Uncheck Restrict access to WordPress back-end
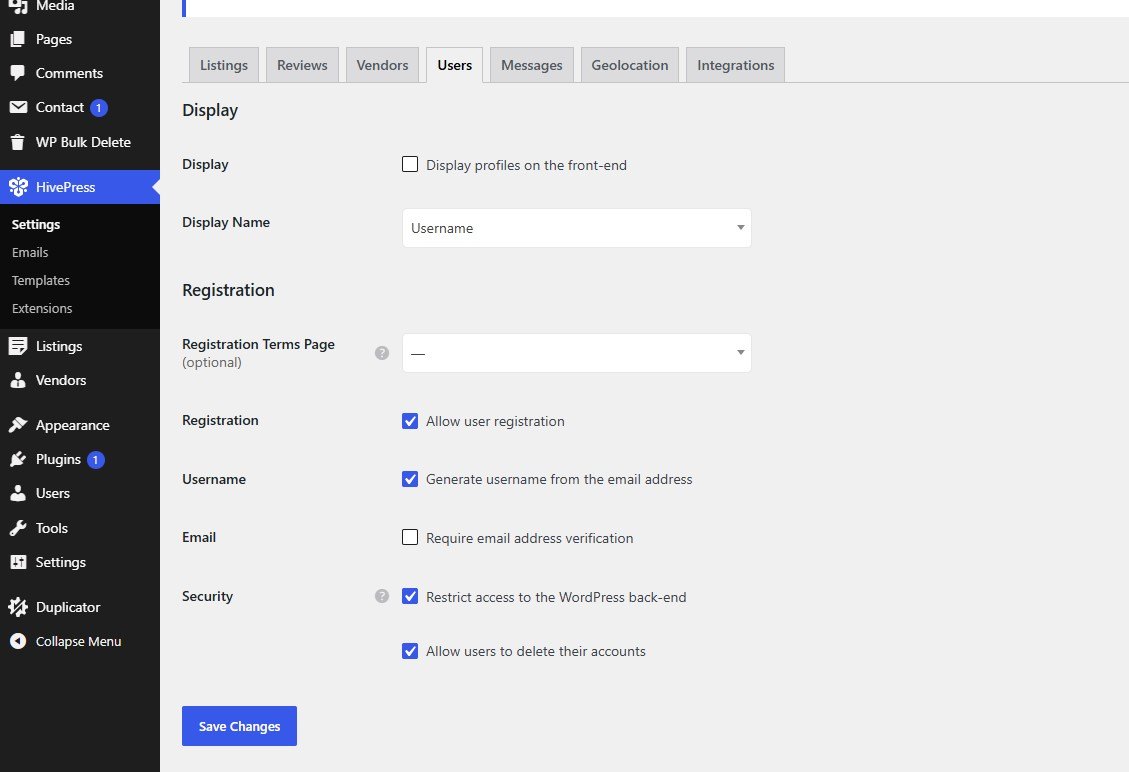Screen dimensions: 1129x772 410,596
